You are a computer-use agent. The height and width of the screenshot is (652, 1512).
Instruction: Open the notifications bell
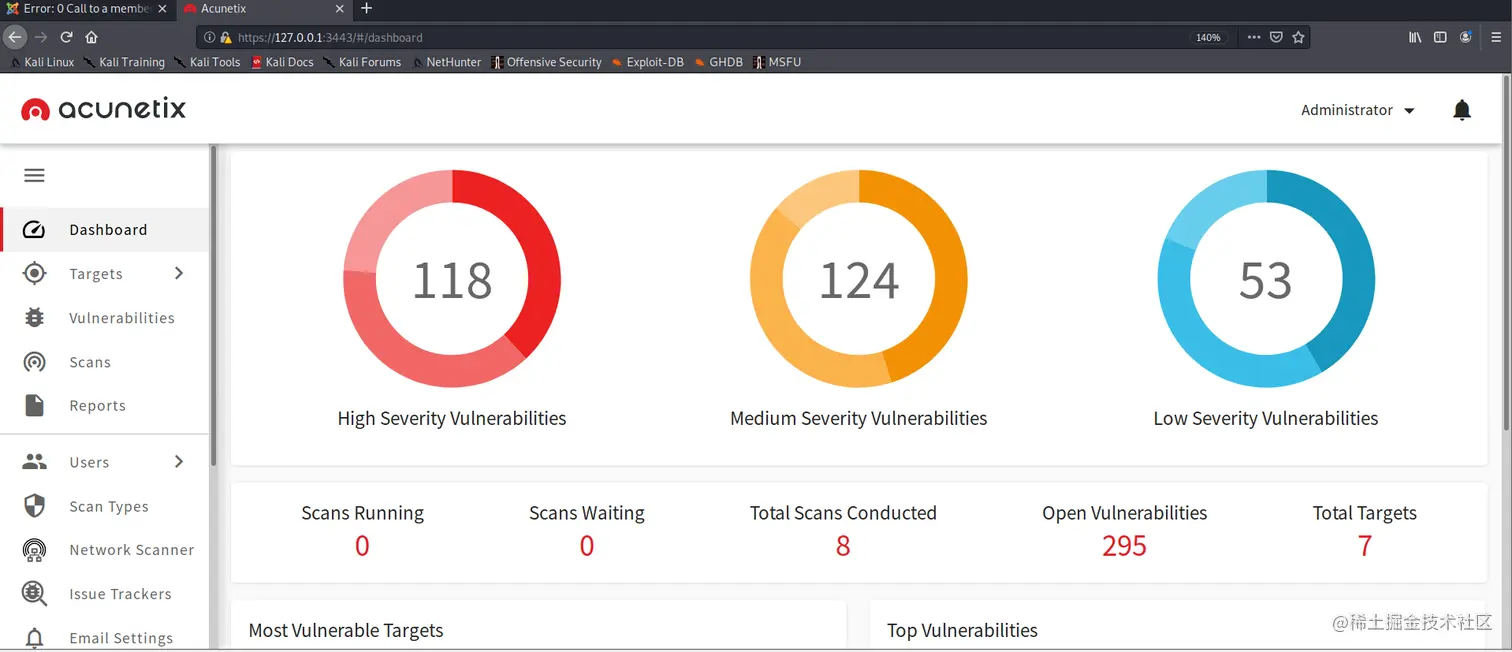click(1462, 110)
